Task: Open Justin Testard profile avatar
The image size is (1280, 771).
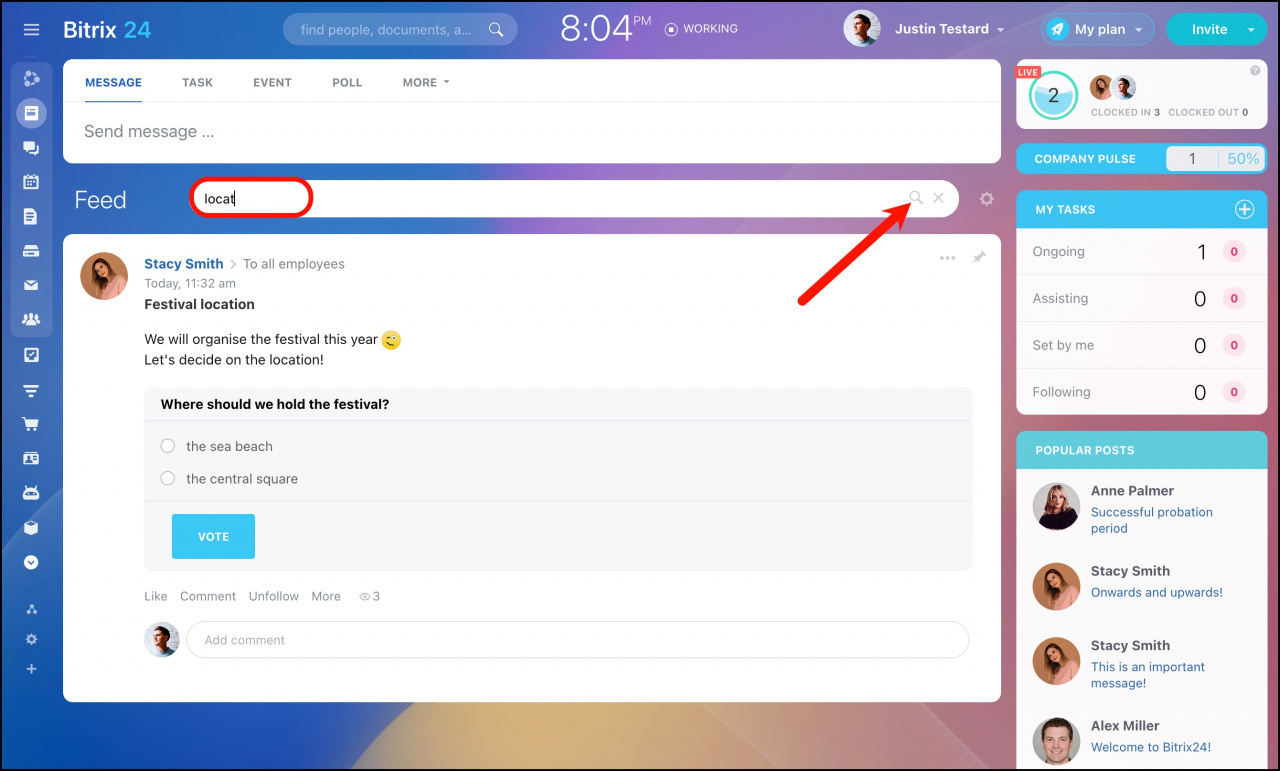Action: tap(862, 29)
